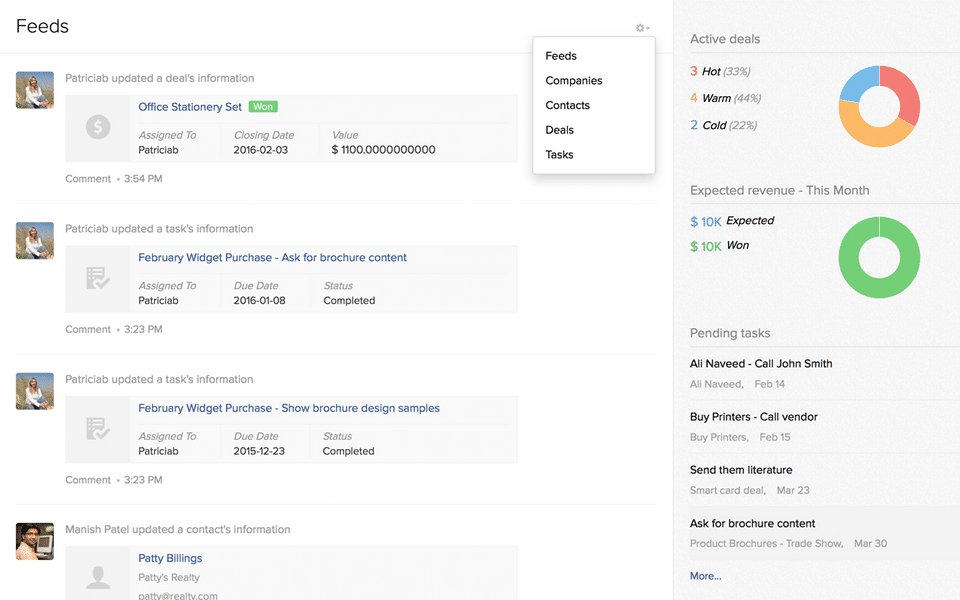Click the green Expected revenue donut chart
Screen dimensions: 960x600
879,281
